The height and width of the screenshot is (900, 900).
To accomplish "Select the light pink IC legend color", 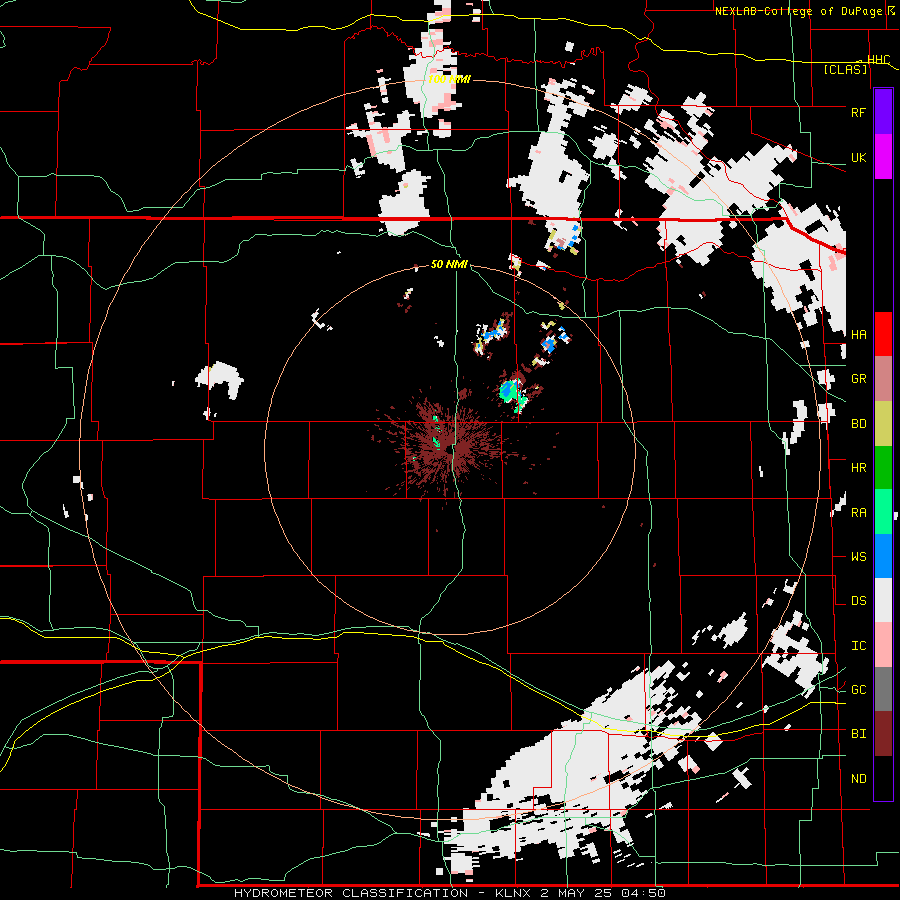I will 883,645.
